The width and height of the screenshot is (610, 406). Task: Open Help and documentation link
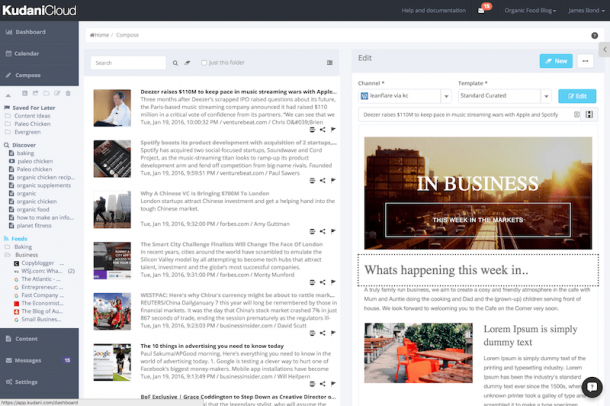click(433, 10)
